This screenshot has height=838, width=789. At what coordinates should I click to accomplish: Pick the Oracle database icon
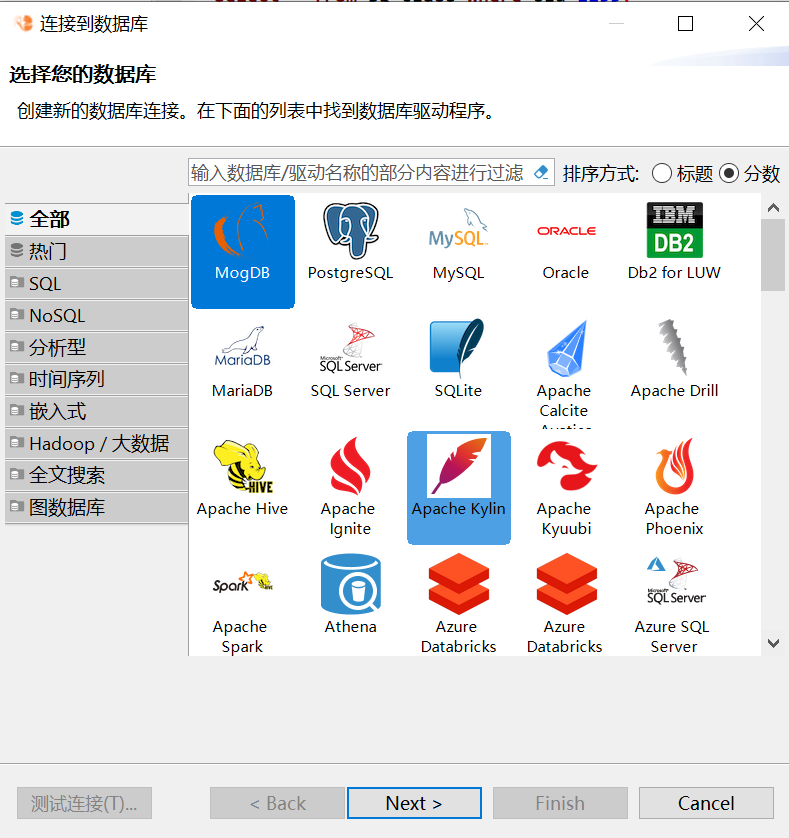[x=567, y=231]
